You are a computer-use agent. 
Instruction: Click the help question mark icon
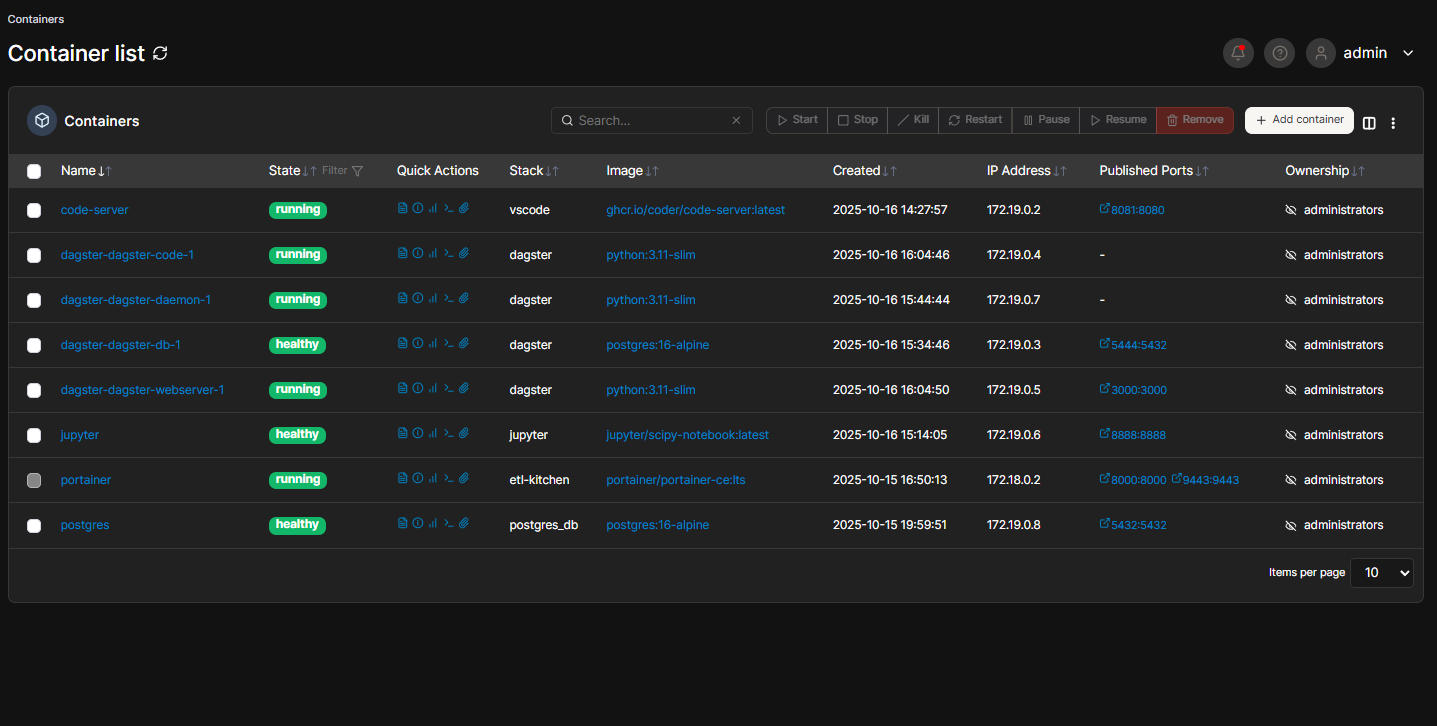[x=1279, y=53]
